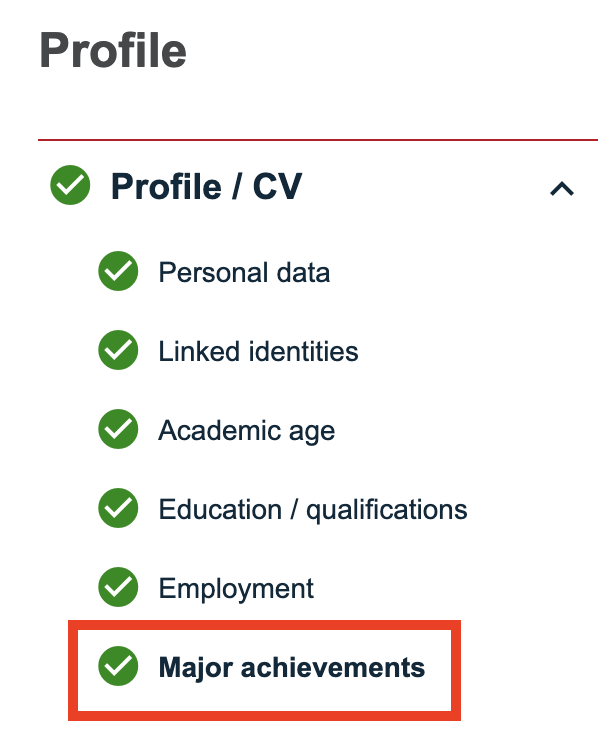Select the highlighted Major achievements item

291,668
